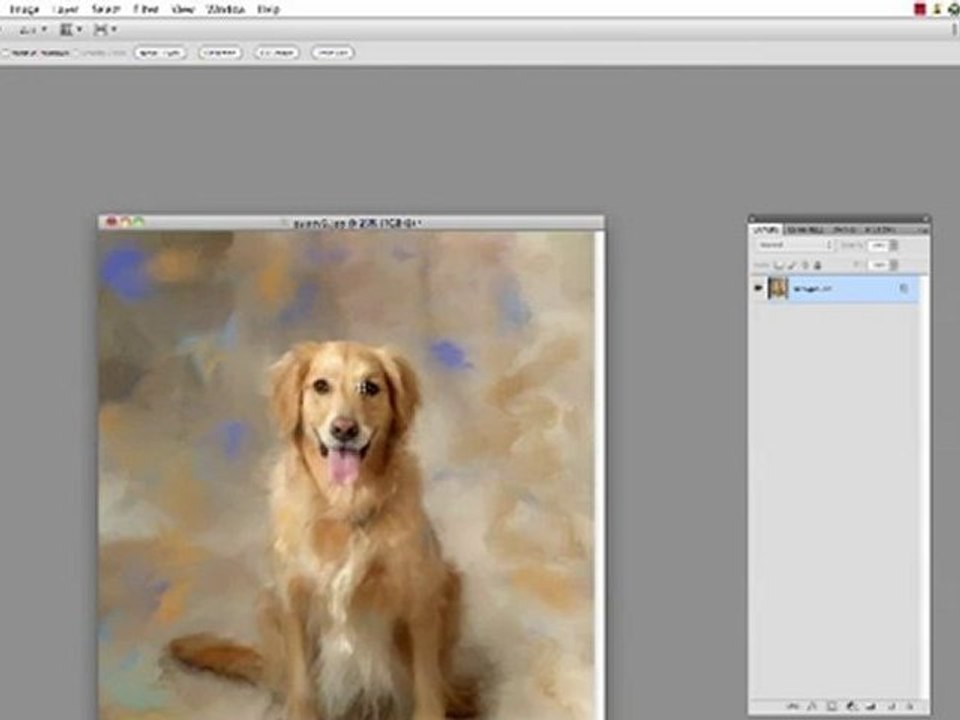Screen dimensions: 960x720
Task: Toggle the Resize Windows to Fit checkbox
Action: click(6, 53)
